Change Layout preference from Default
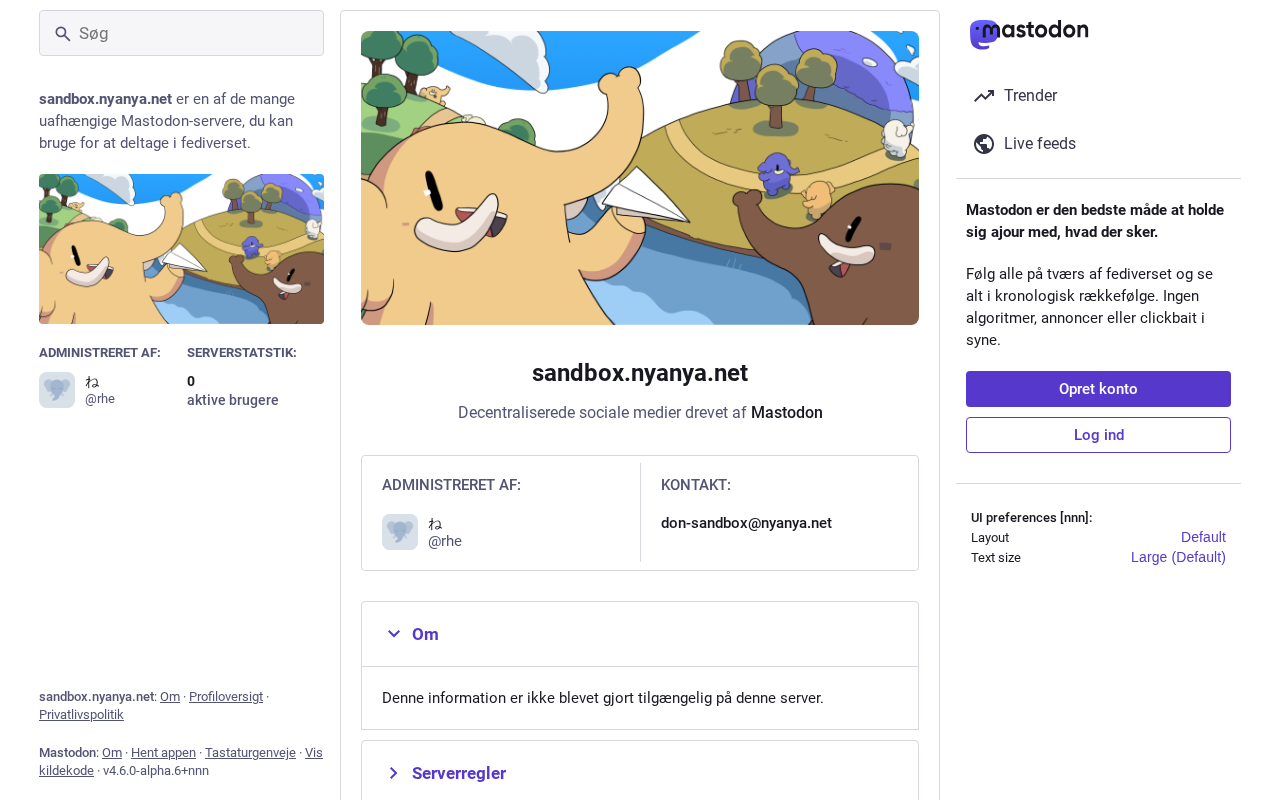This screenshot has height=800, width=1280. point(1203,537)
